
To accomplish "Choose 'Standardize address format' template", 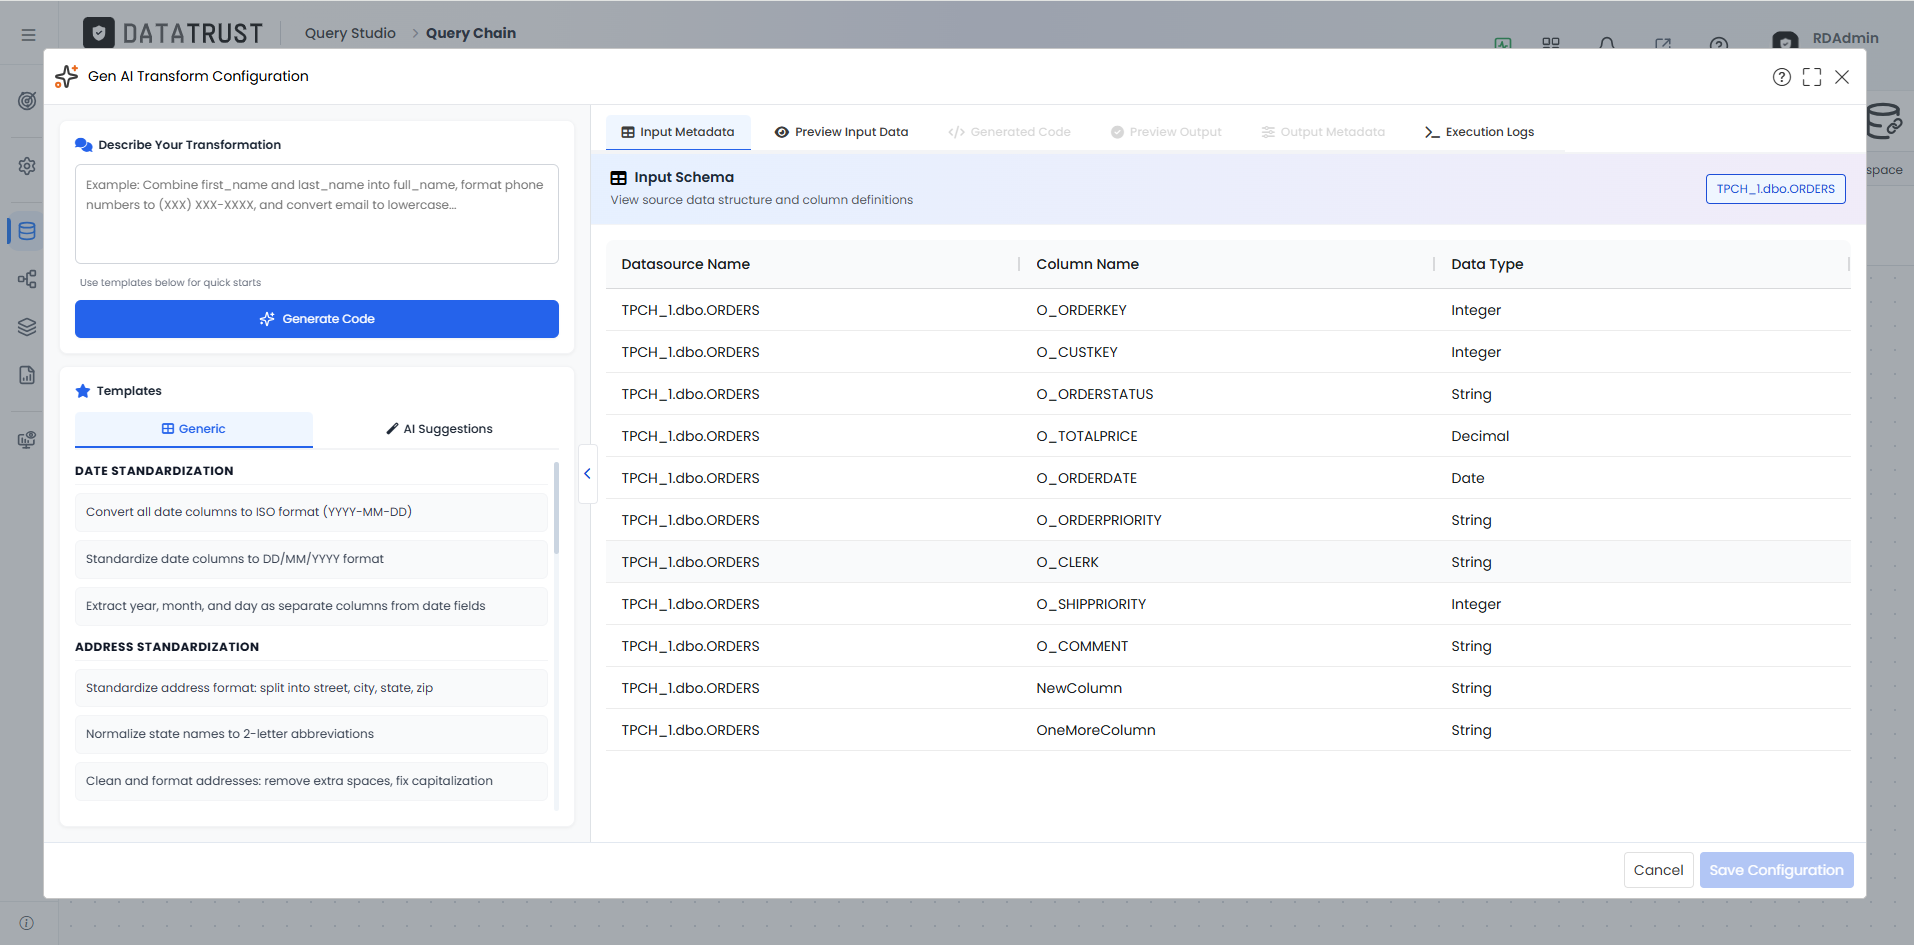I will coord(311,688).
